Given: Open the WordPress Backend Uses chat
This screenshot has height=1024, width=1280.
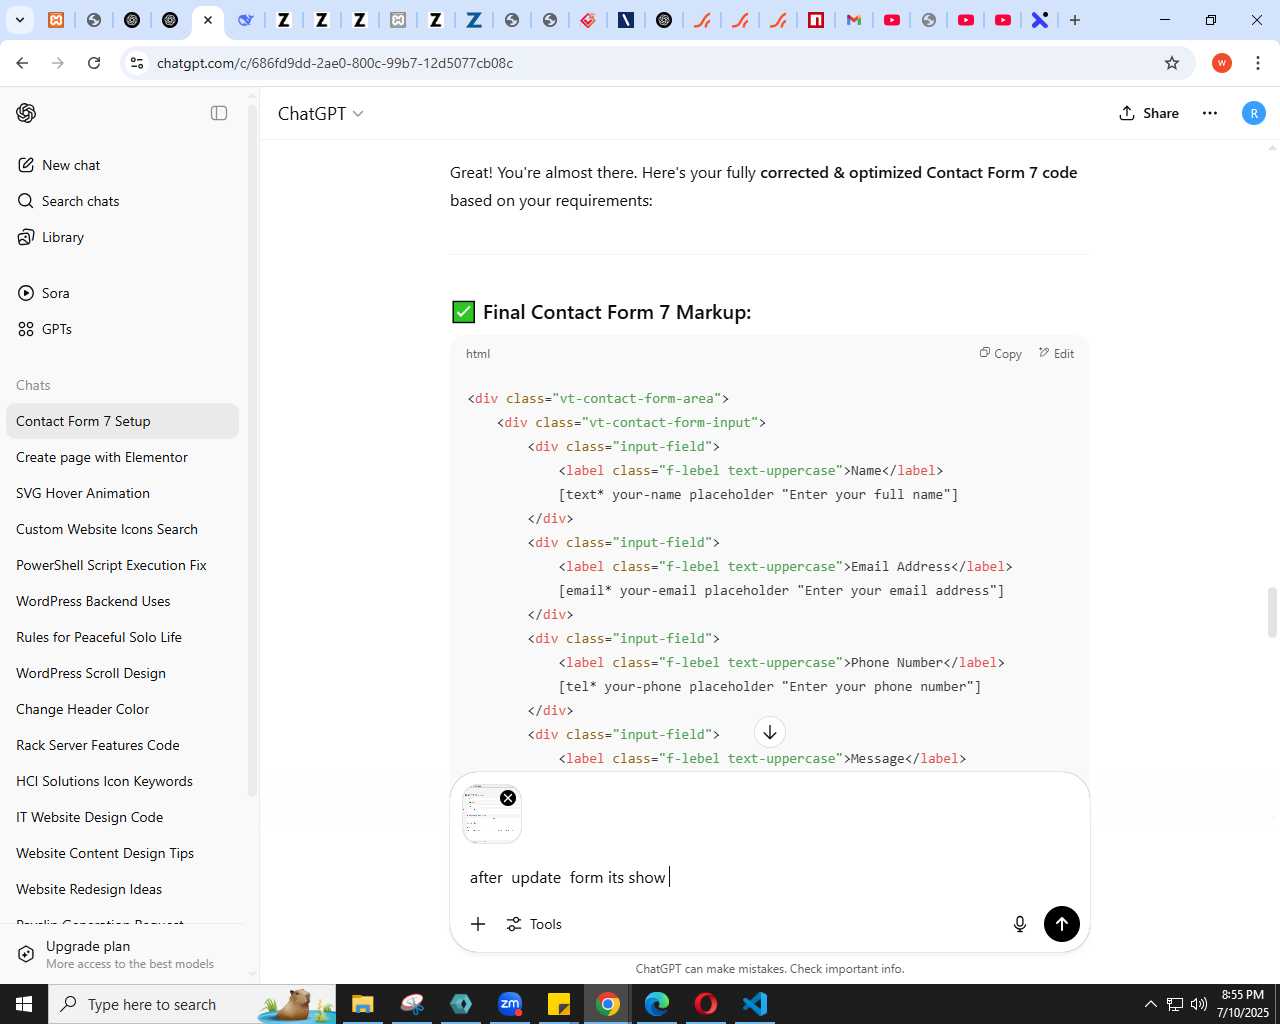Looking at the screenshot, I should click(x=122, y=601).
